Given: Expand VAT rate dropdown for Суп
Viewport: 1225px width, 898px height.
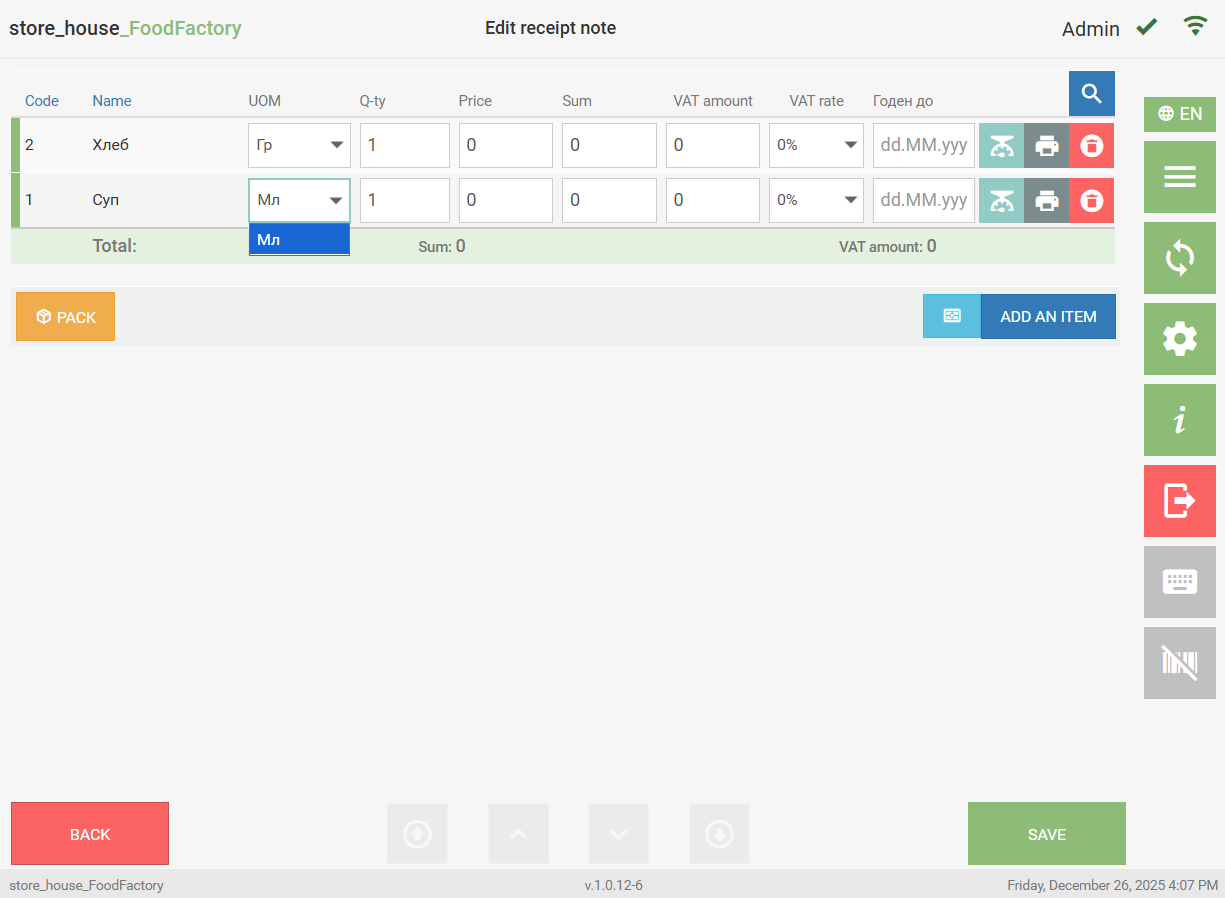Looking at the screenshot, I should tap(815, 201).
